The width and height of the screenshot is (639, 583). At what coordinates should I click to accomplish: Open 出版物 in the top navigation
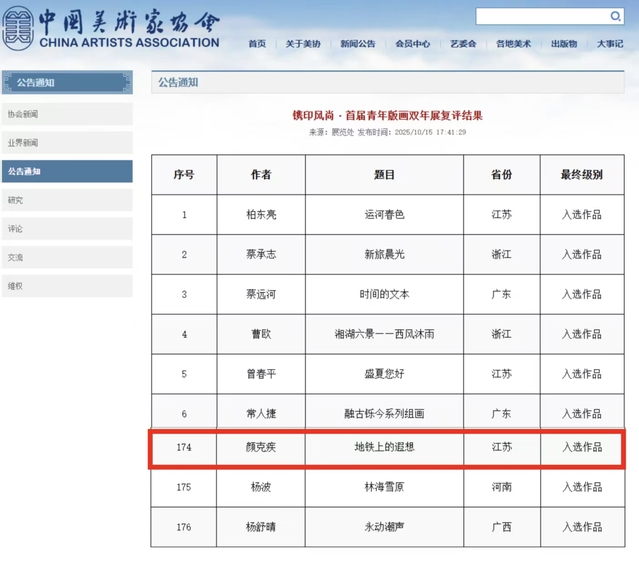563,44
